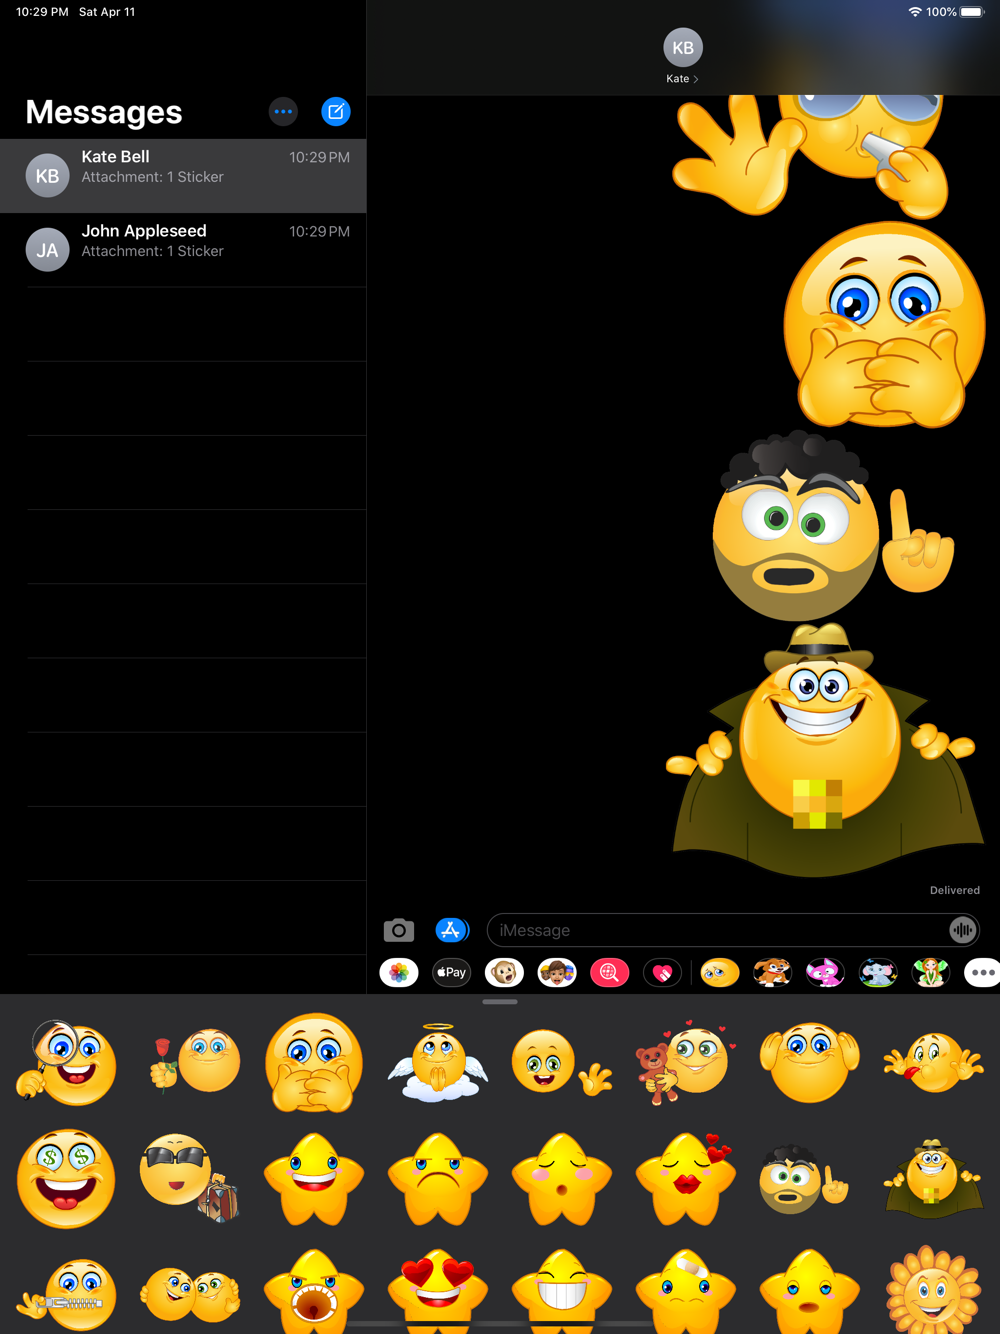The height and width of the screenshot is (1334, 1000).
Task: Switch to the pink cat sticker pack
Action: tap(825, 972)
